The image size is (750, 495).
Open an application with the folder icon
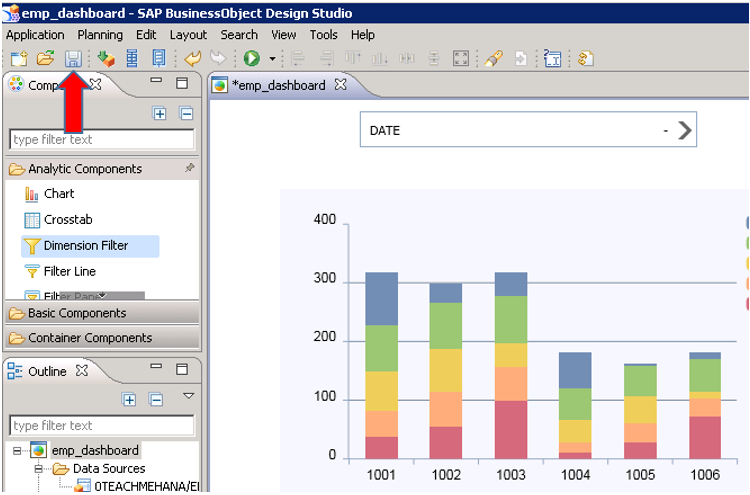click(46, 58)
